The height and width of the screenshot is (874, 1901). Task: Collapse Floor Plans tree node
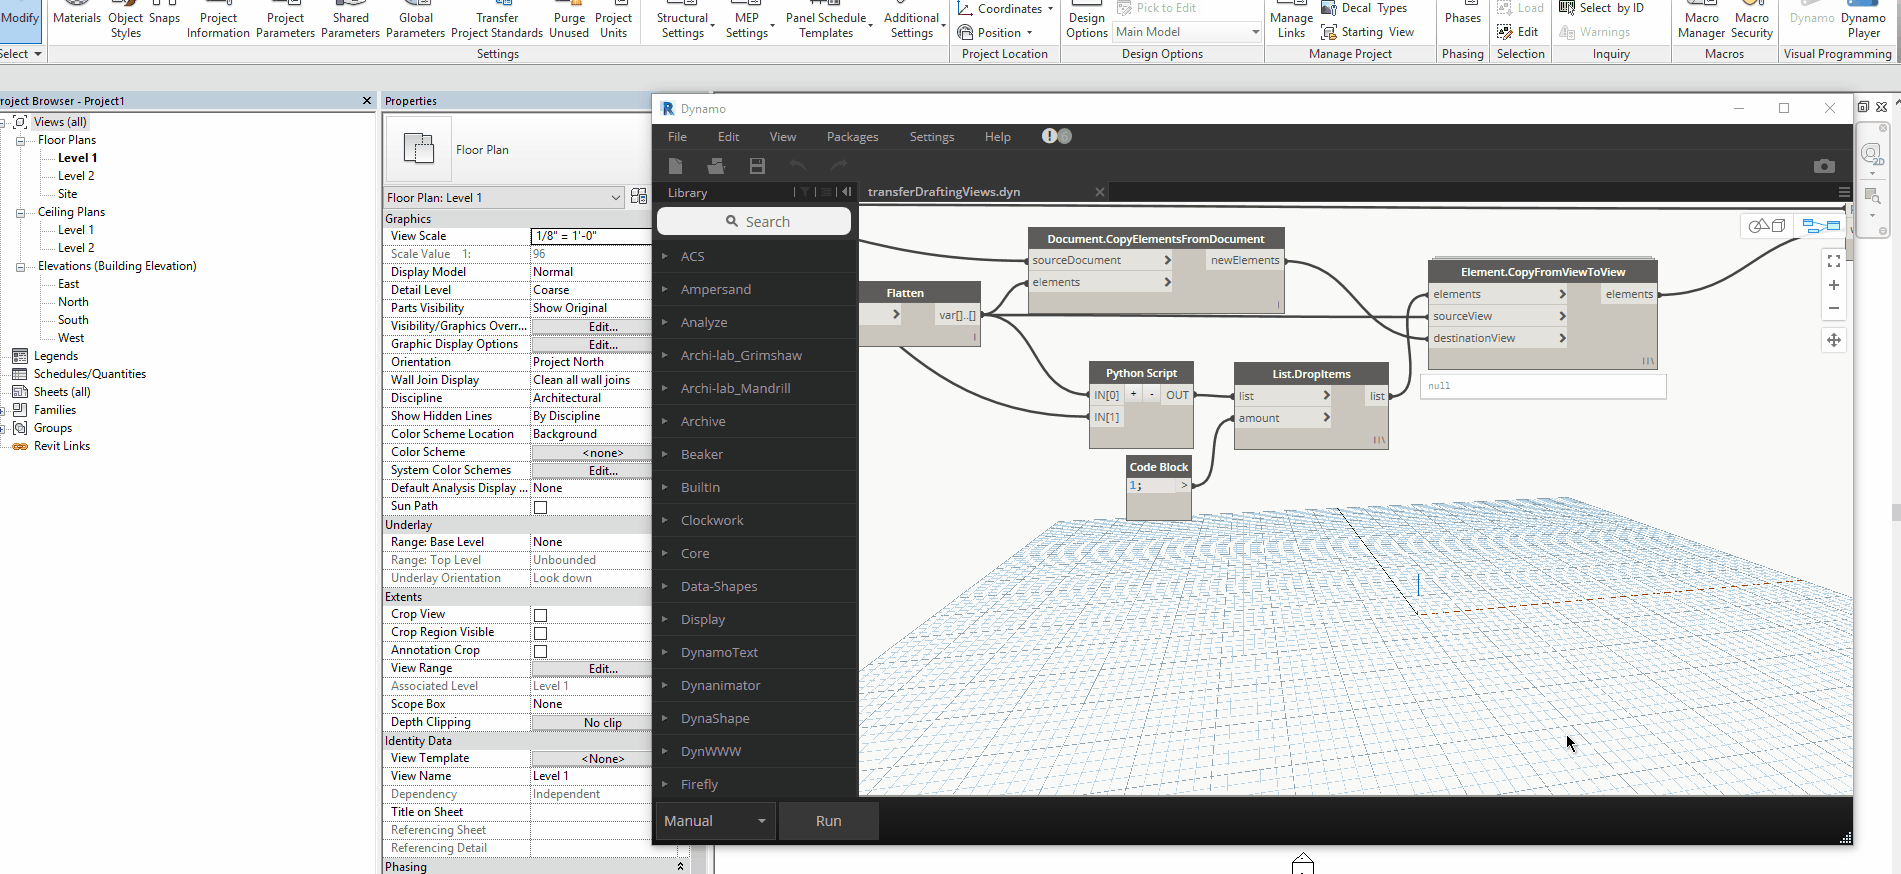tap(20, 141)
